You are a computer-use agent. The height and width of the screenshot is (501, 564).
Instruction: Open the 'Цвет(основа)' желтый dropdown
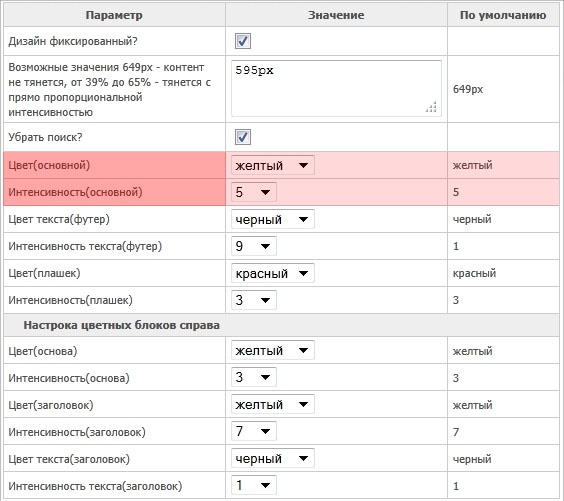(273, 350)
